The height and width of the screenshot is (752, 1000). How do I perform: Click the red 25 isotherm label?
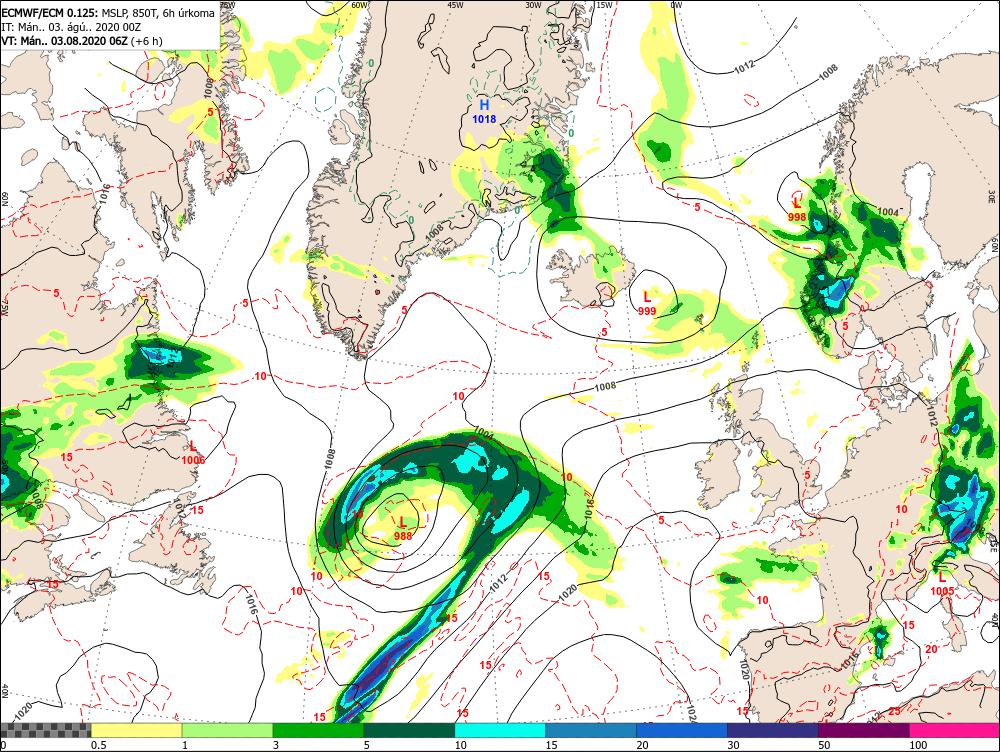(895, 711)
